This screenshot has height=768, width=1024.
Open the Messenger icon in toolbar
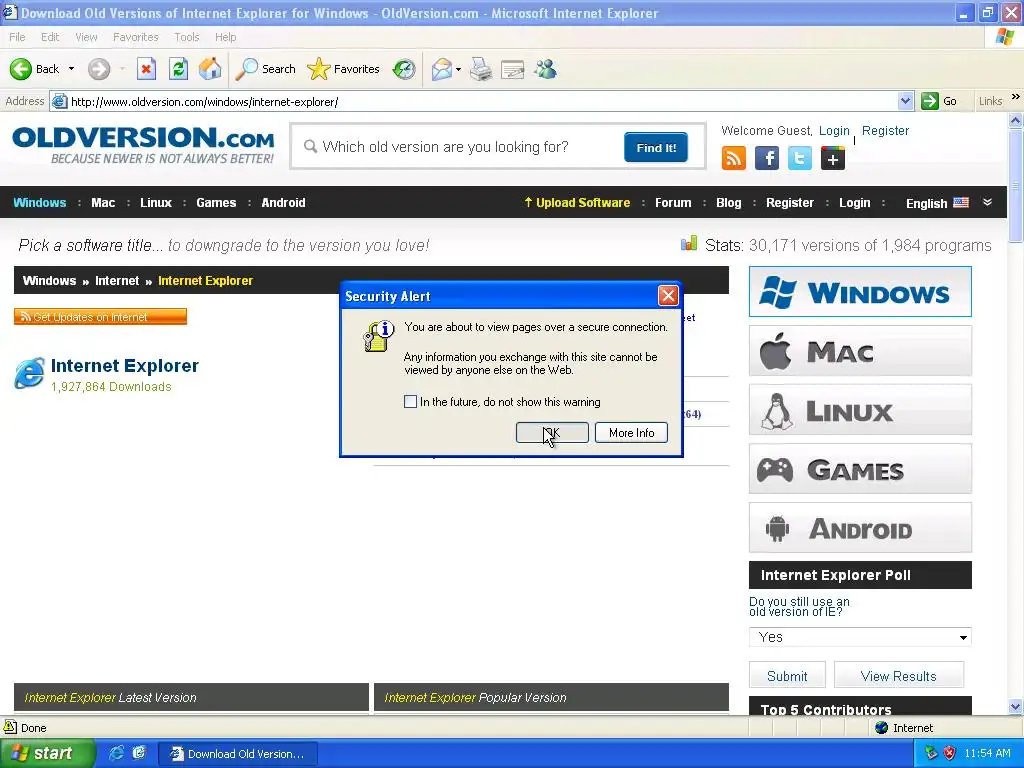[x=545, y=69]
